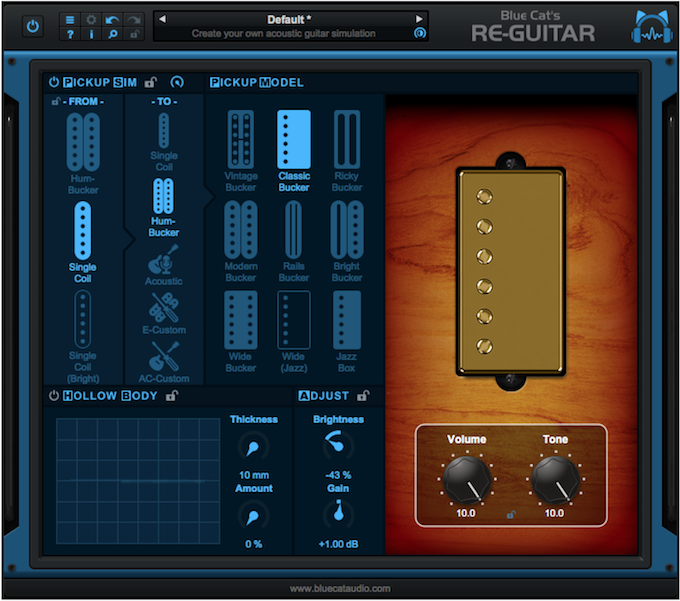The width and height of the screenshot is (680, 601).
Task: Select Single Coil as TO pickup
Action: tap(164, 142)
